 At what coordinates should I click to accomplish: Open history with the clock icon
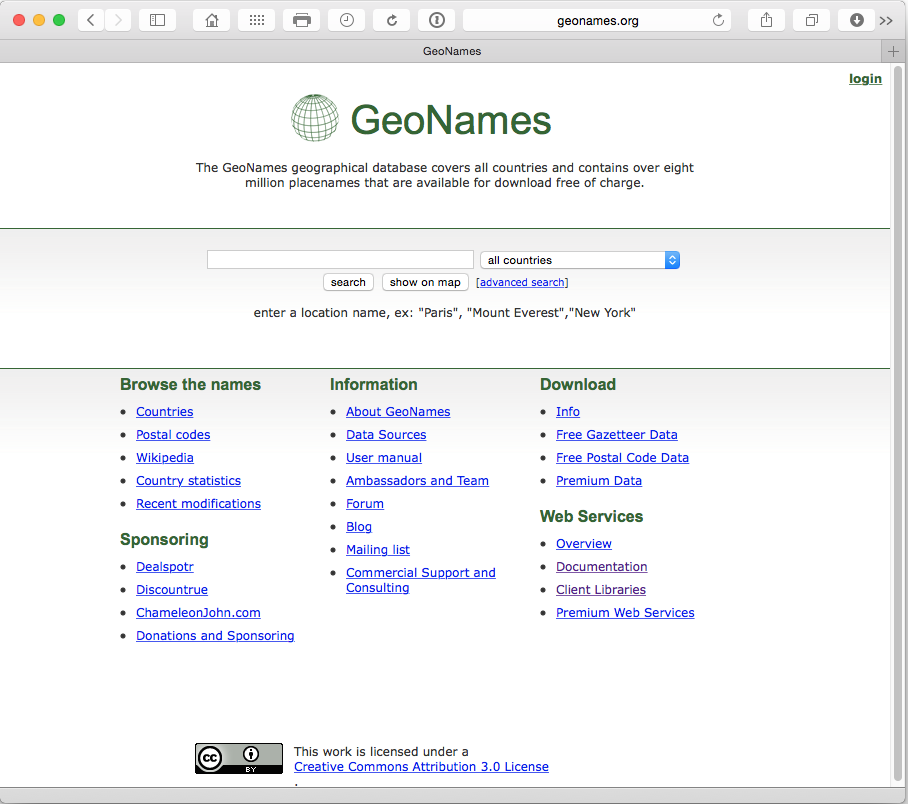click(x=346, y=20)
